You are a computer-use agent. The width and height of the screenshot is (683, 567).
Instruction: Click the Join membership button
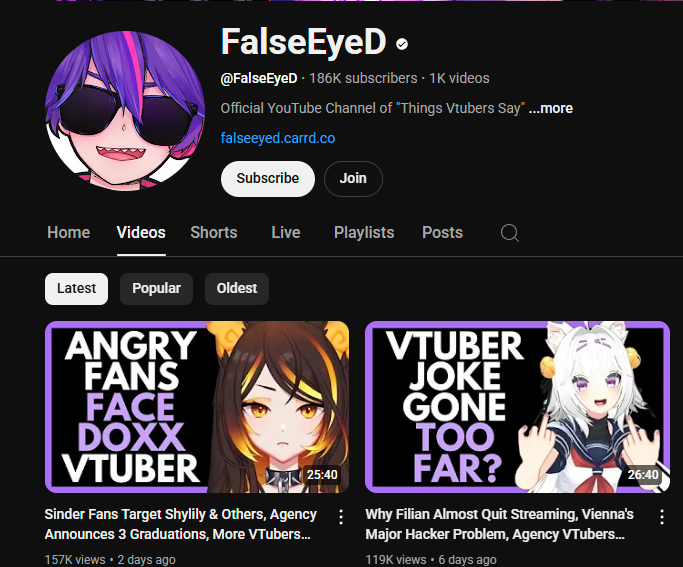click(x=353, y=179)
